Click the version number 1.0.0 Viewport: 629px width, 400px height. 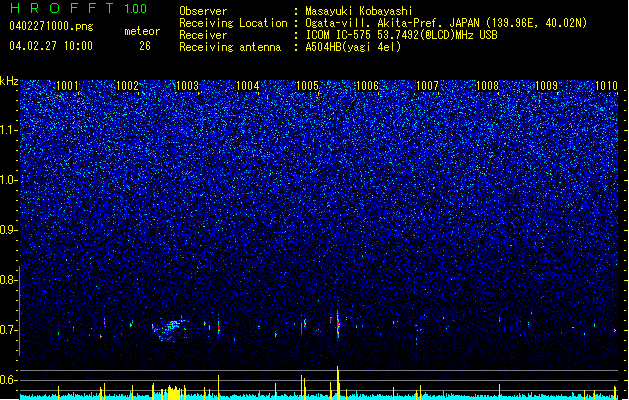pos(135,9)
